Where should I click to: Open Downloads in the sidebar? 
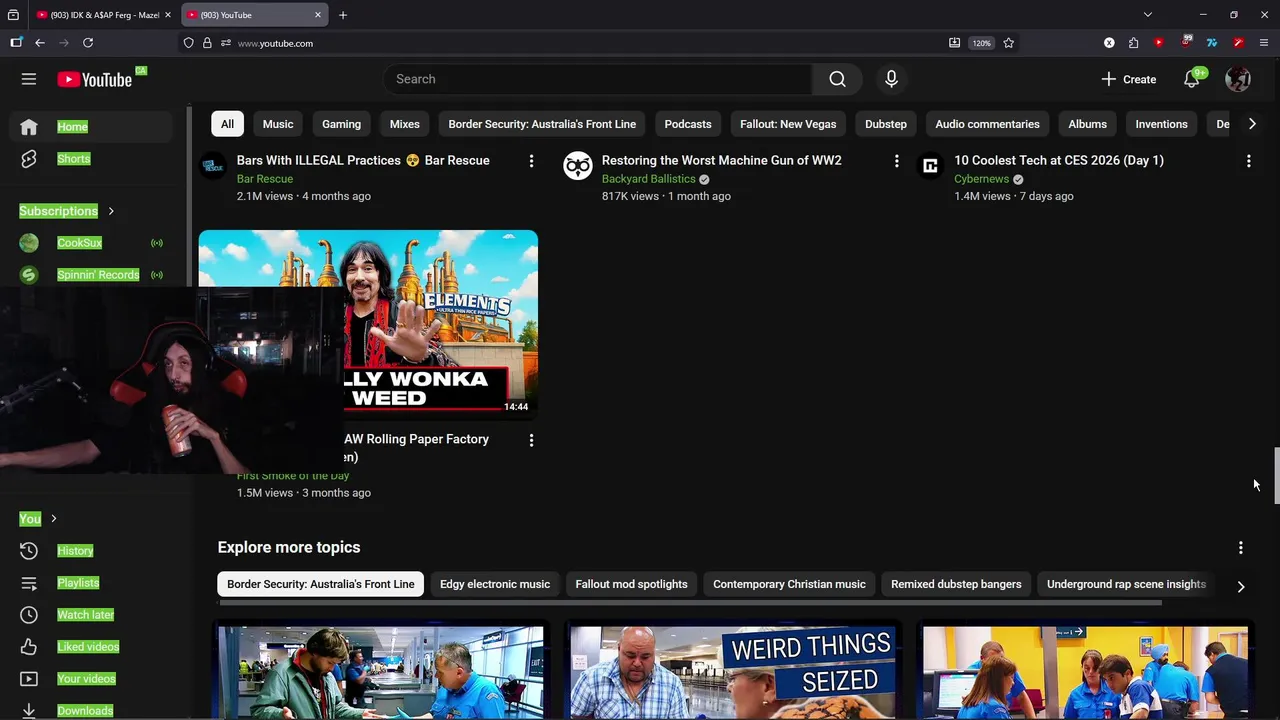point(85,710)
